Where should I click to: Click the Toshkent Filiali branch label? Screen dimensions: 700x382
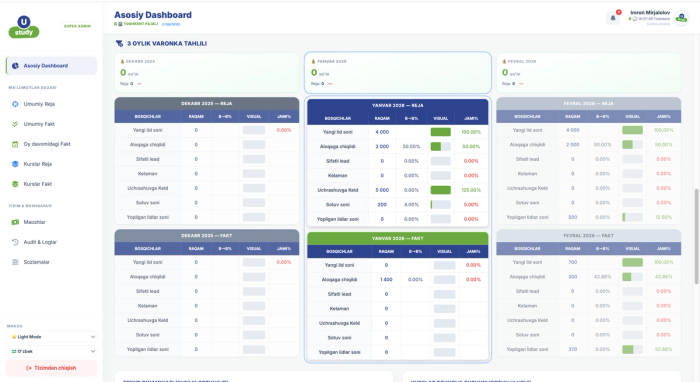tap(141, 24)
